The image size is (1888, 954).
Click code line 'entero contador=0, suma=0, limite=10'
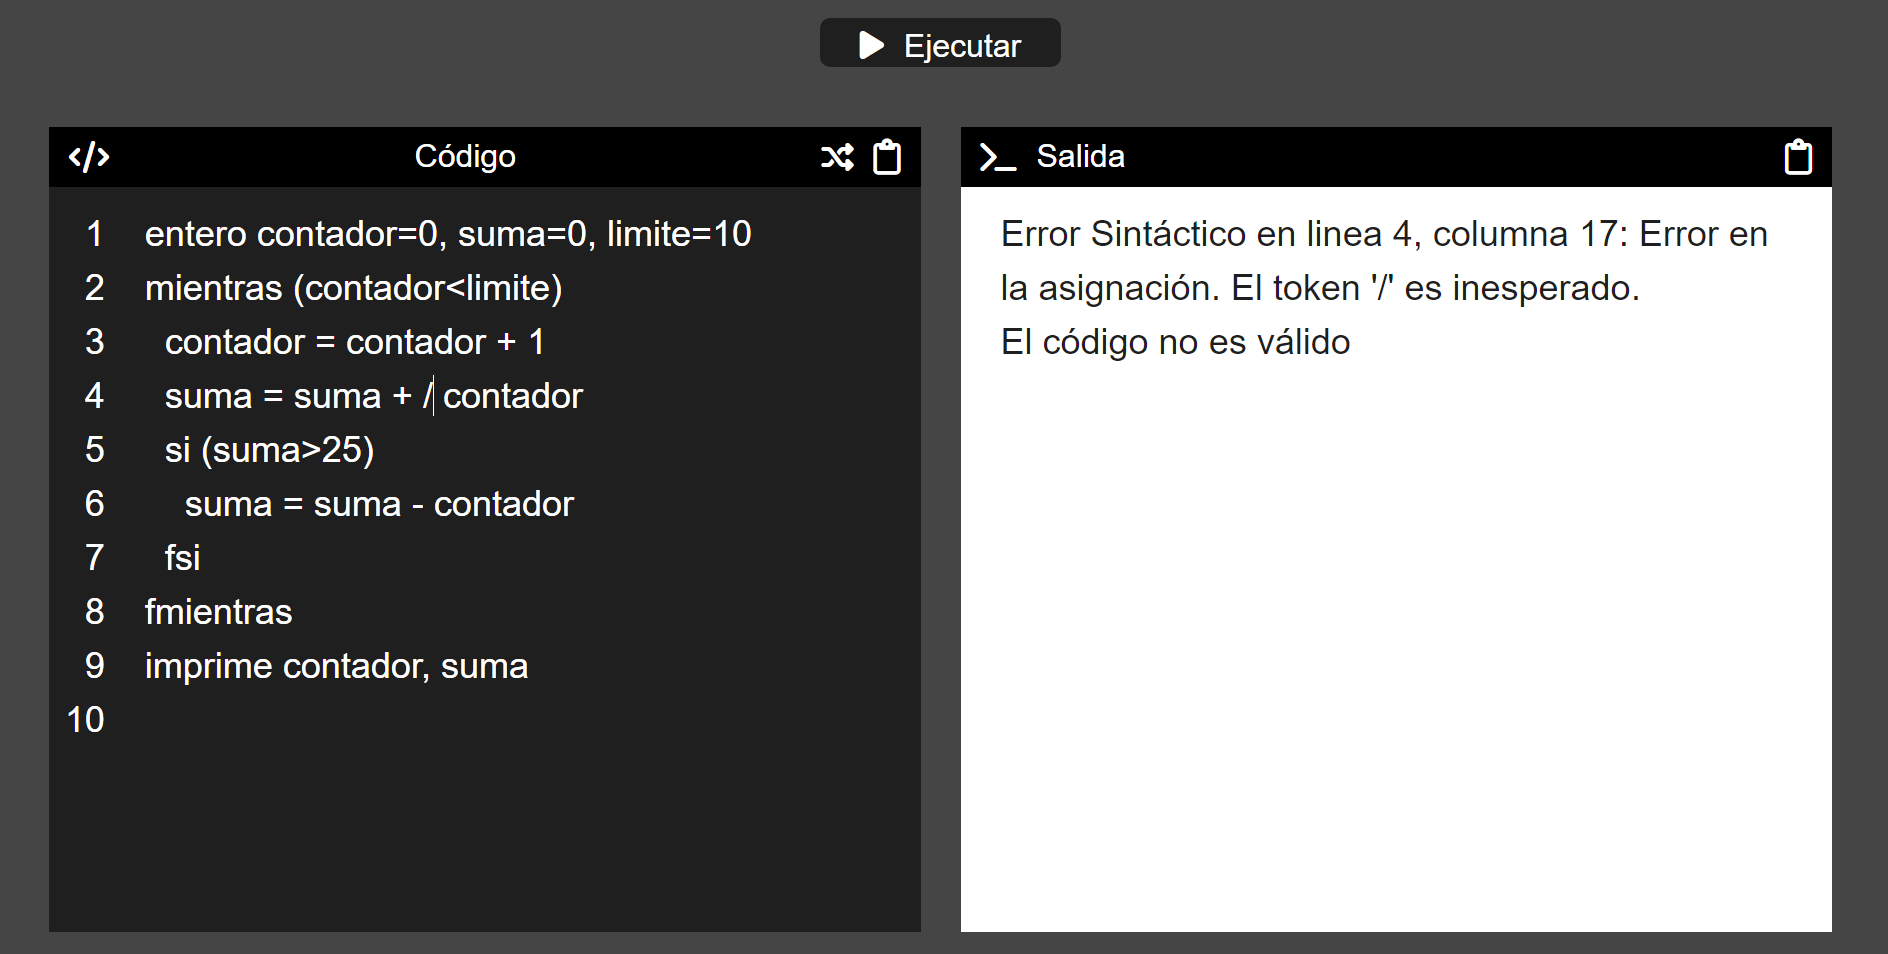pos(448,234)
